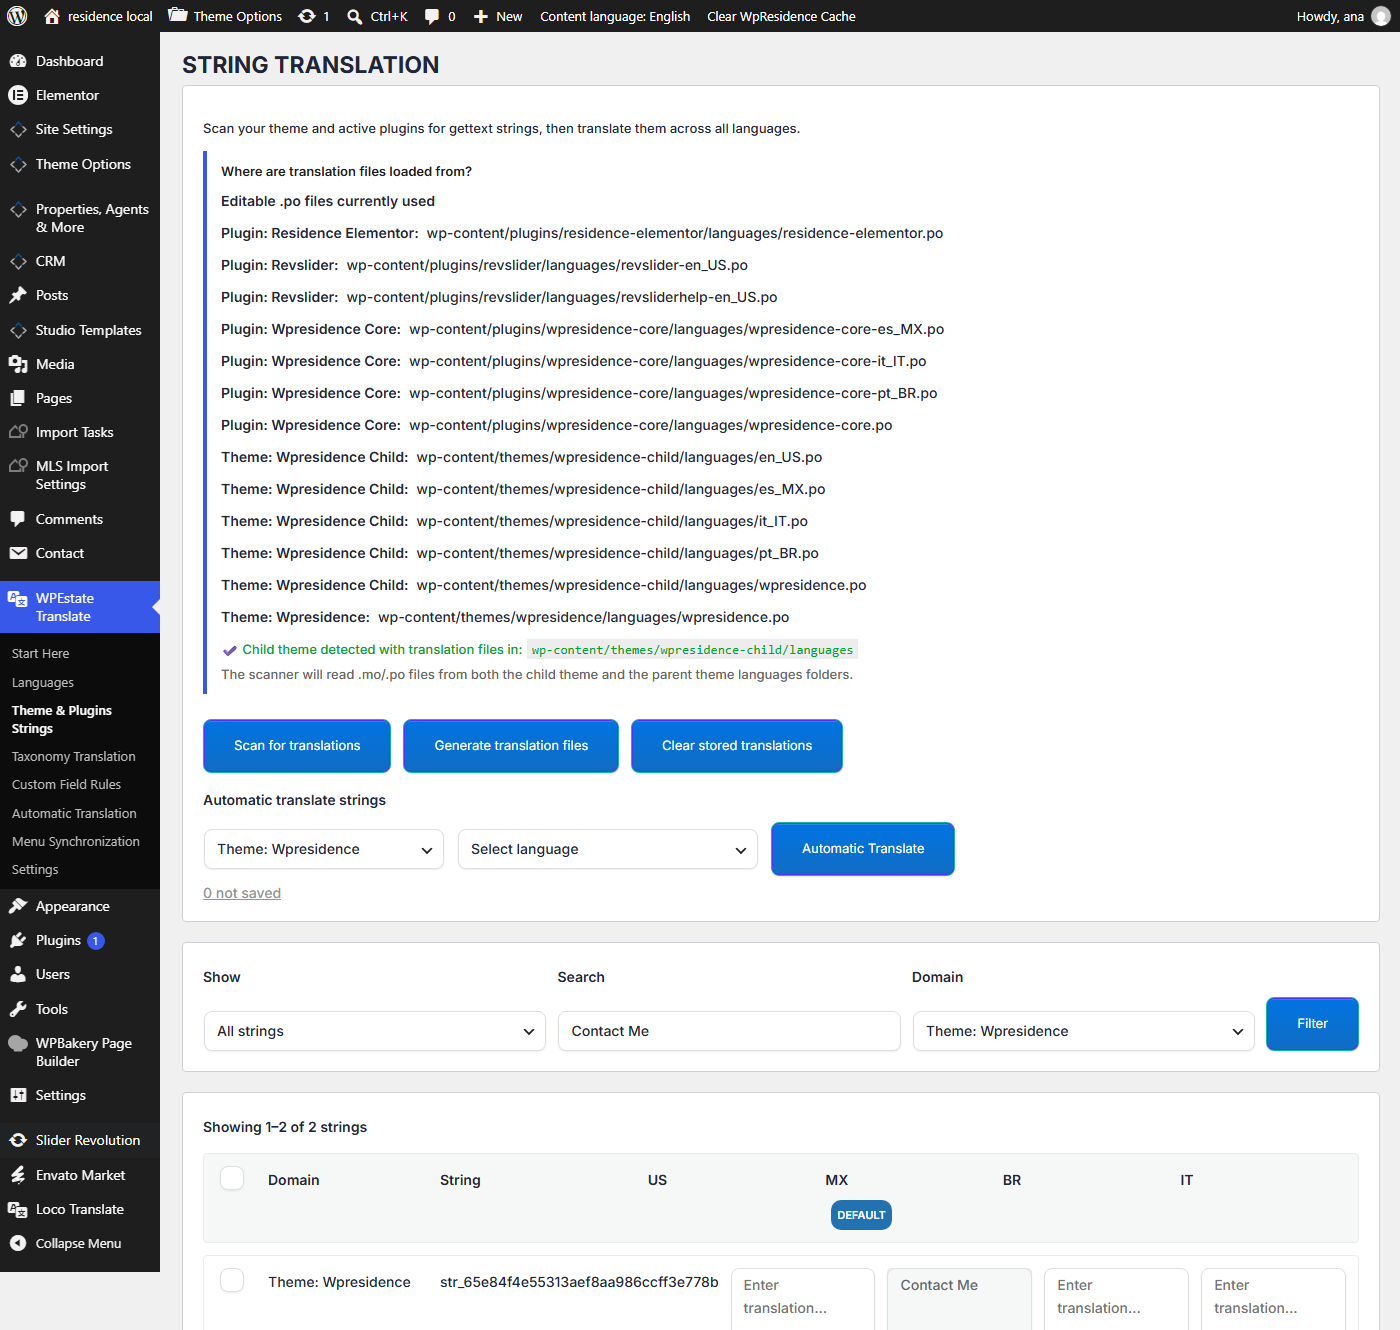Open Taxonomy Translation submenu item
This screenshot has height=1330, width=1400.
[x=74, y=756]
